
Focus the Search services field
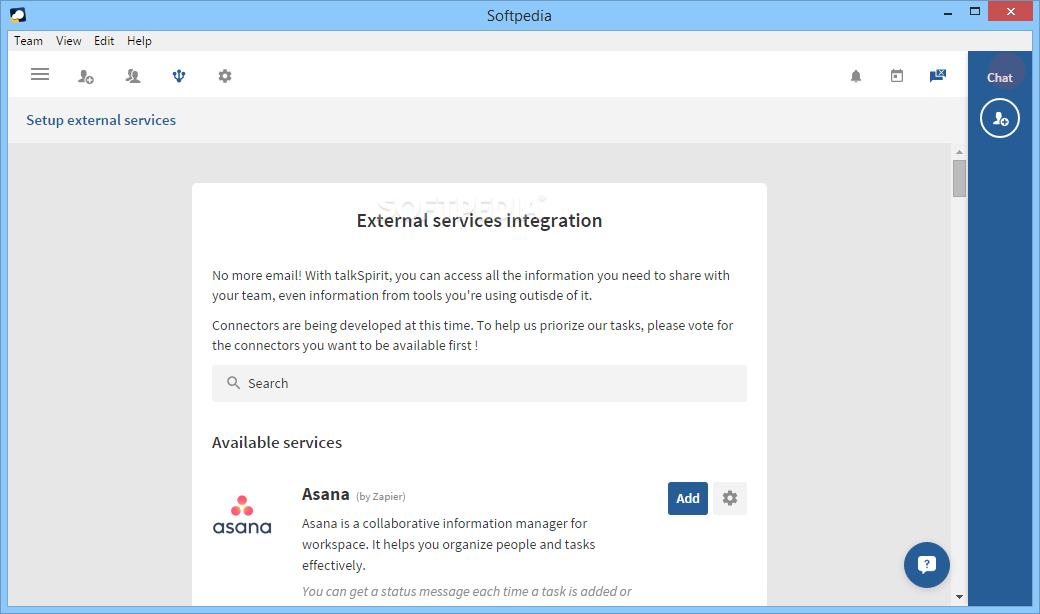[x=480, y=383]
